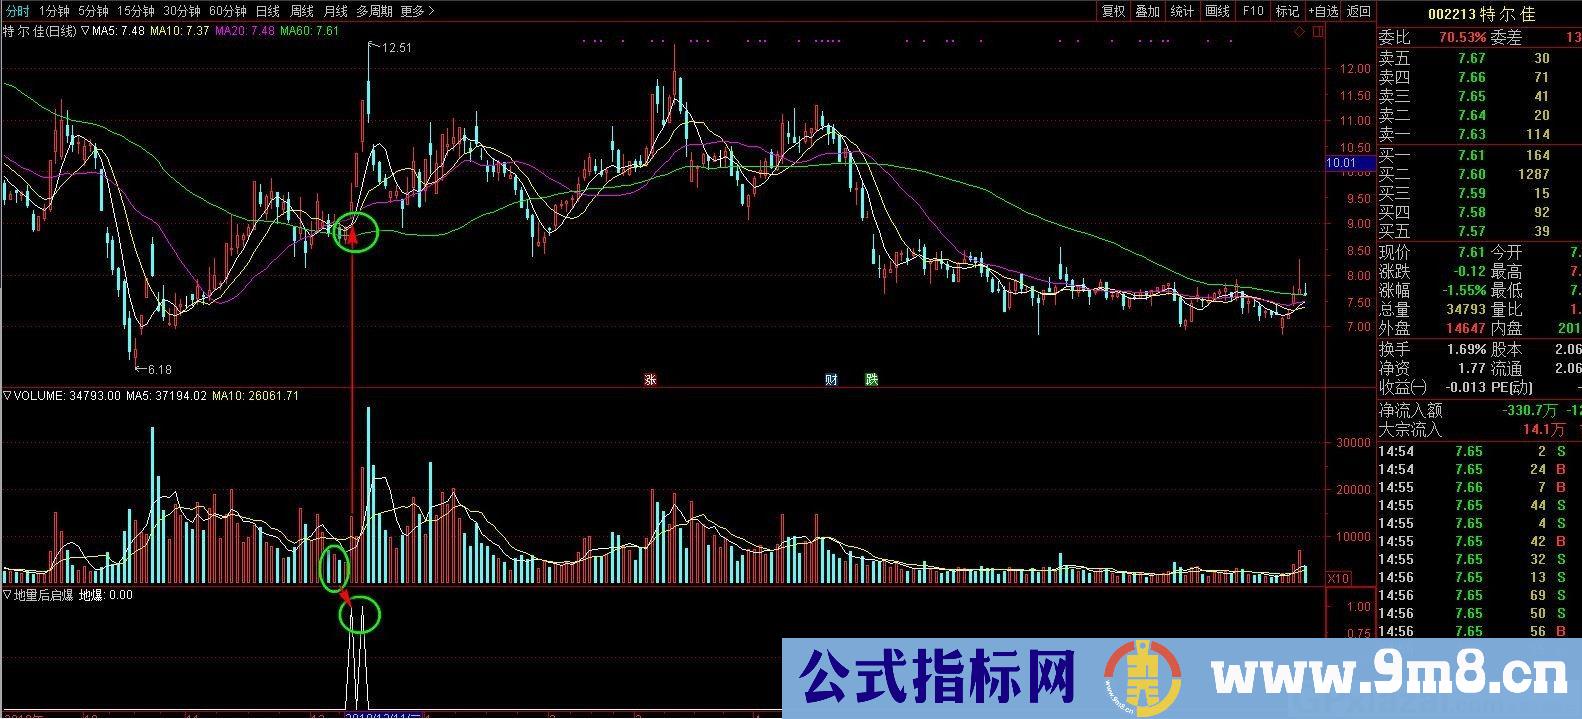Viewport: 1582px width, 719px height.
Task: Switch to the 30分钟 period tab
Action: click(x=181, y=11)
